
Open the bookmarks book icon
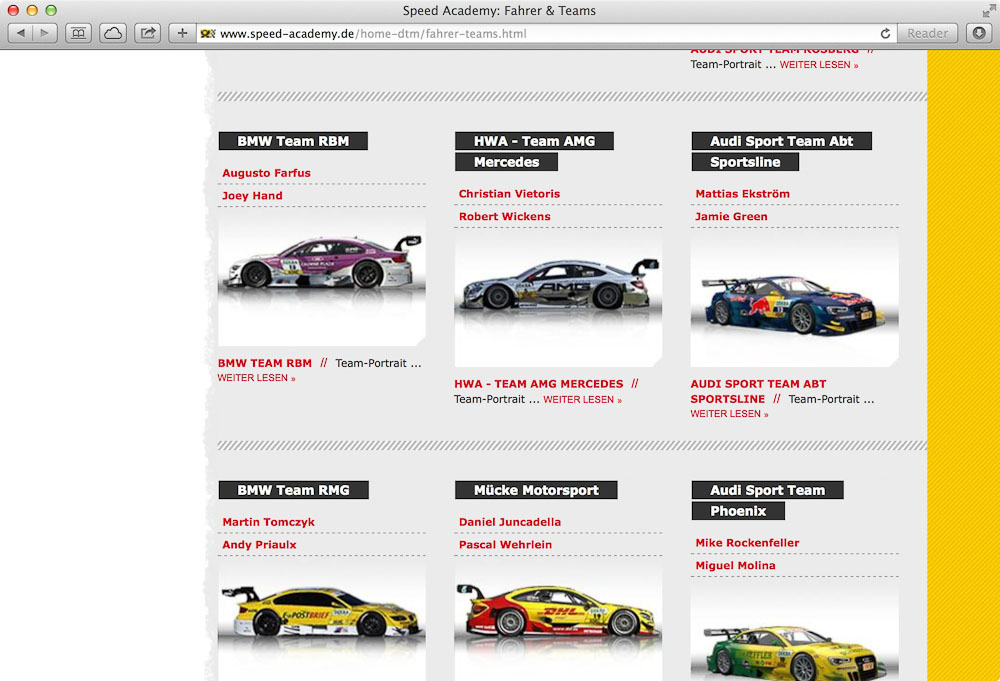[78, 33]
